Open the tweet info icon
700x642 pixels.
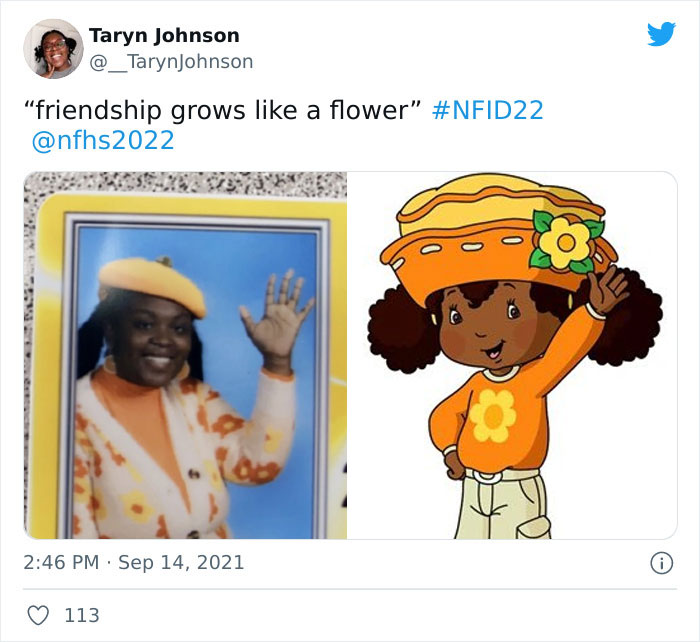(661, 563)
